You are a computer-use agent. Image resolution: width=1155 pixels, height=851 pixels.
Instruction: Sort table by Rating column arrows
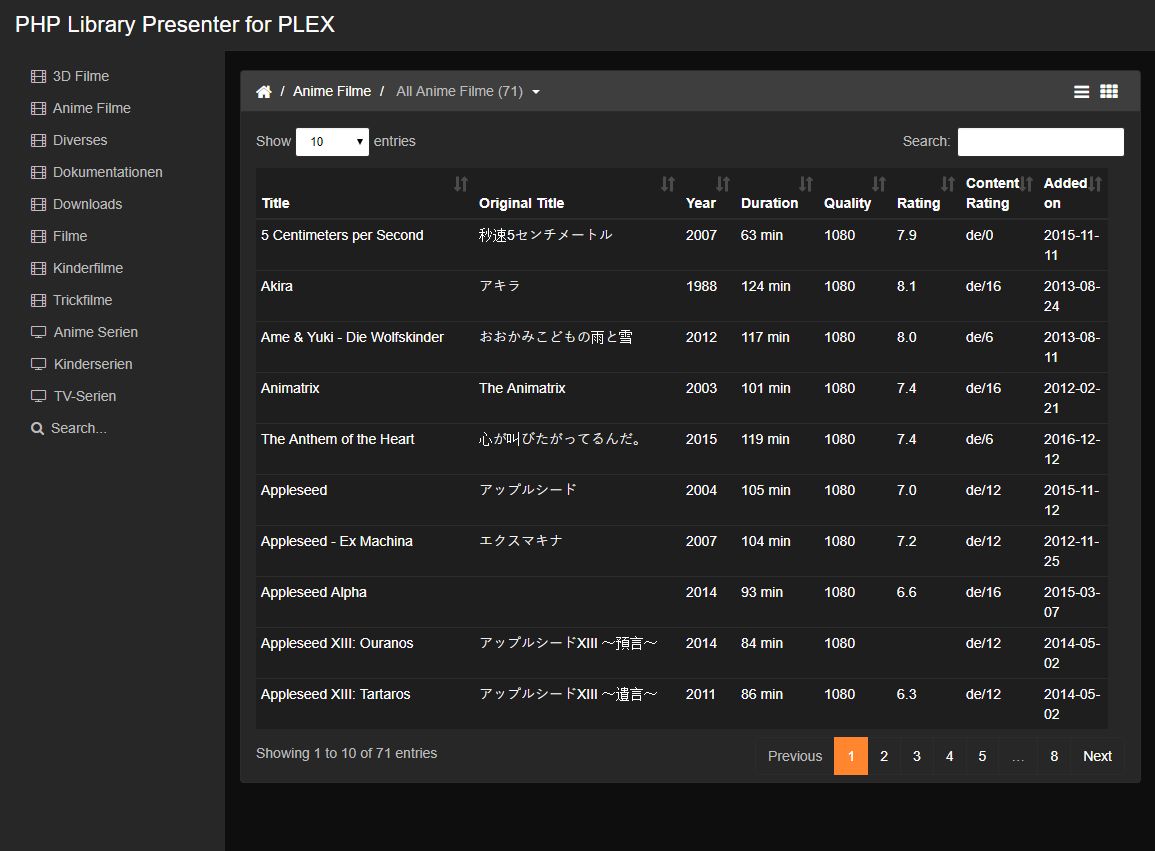(x=947, y=184)
